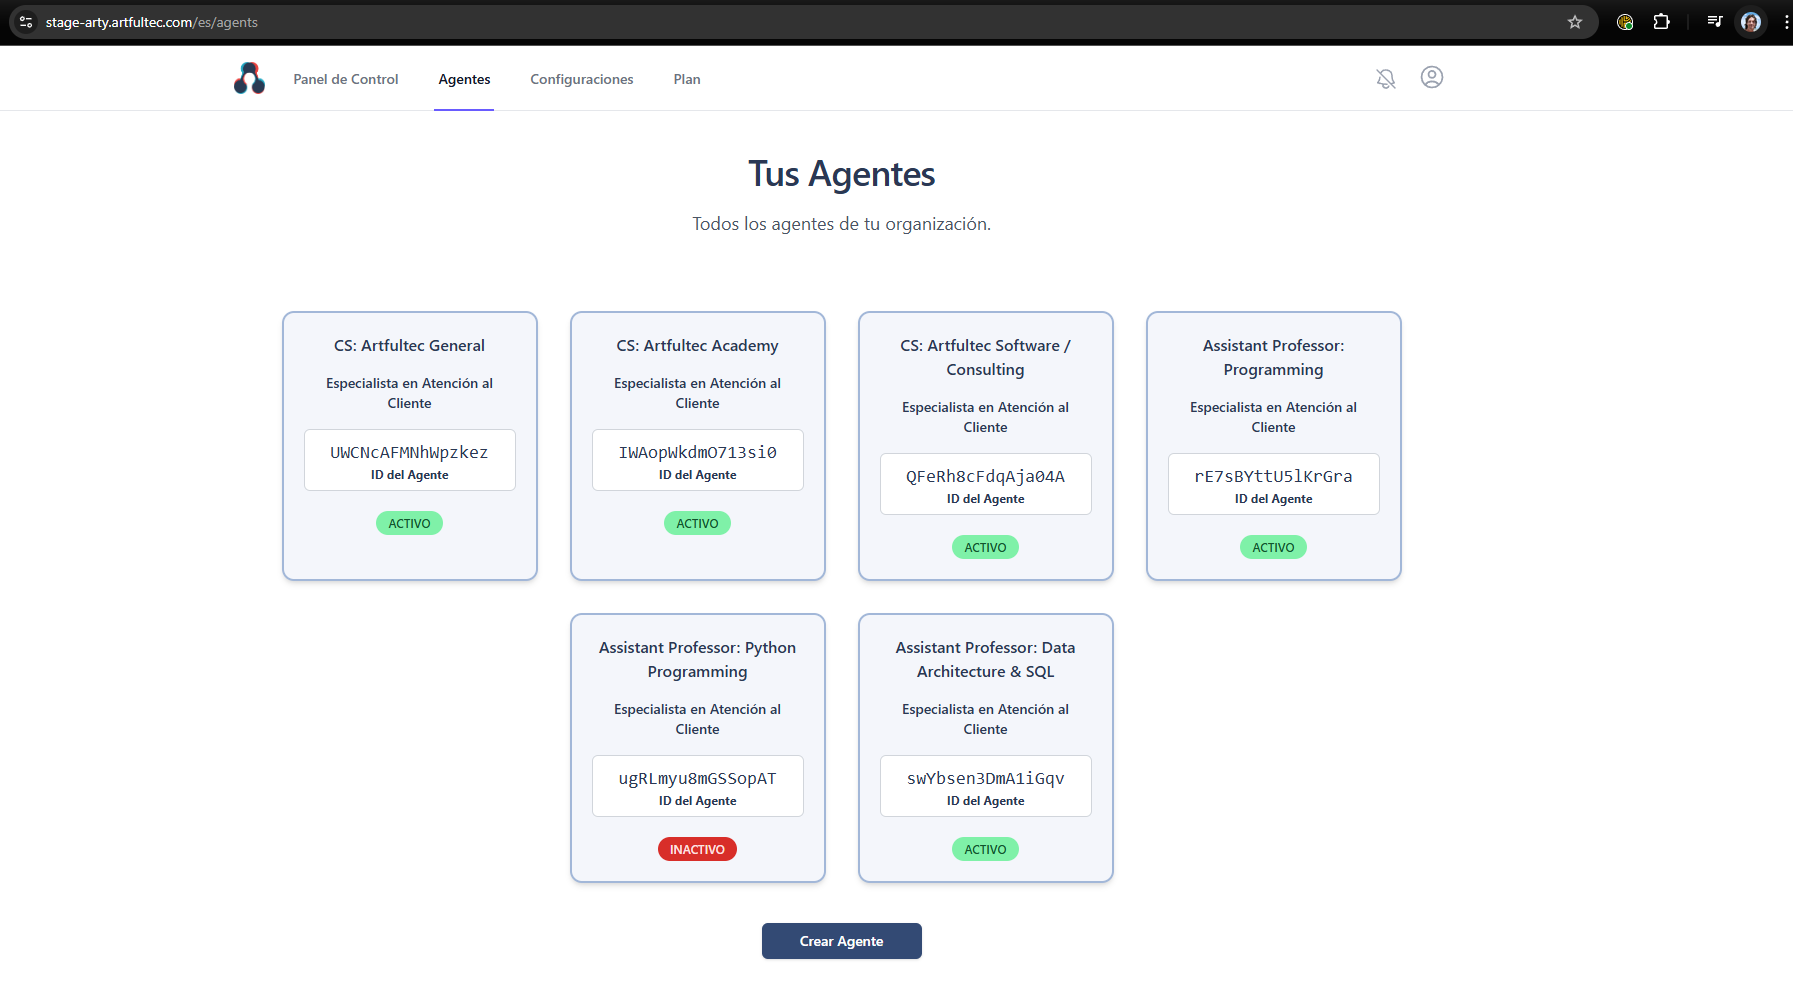Open the Plan tab

pyautogui.click(x=687, y=79)
